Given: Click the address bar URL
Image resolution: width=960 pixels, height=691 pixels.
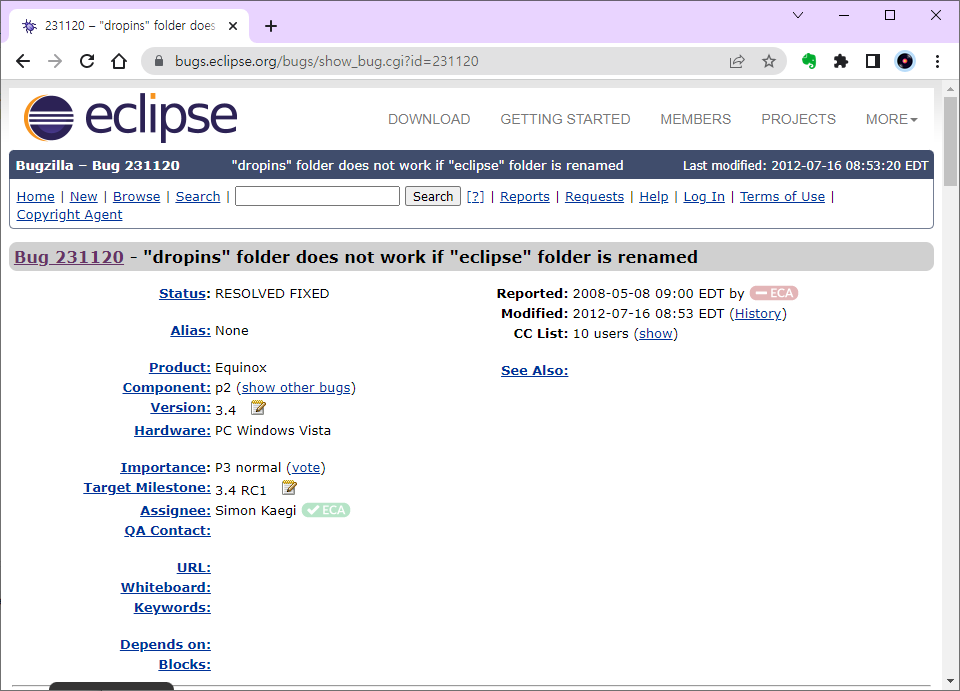Looking at the screenshot, I should [x=326, y=61].
